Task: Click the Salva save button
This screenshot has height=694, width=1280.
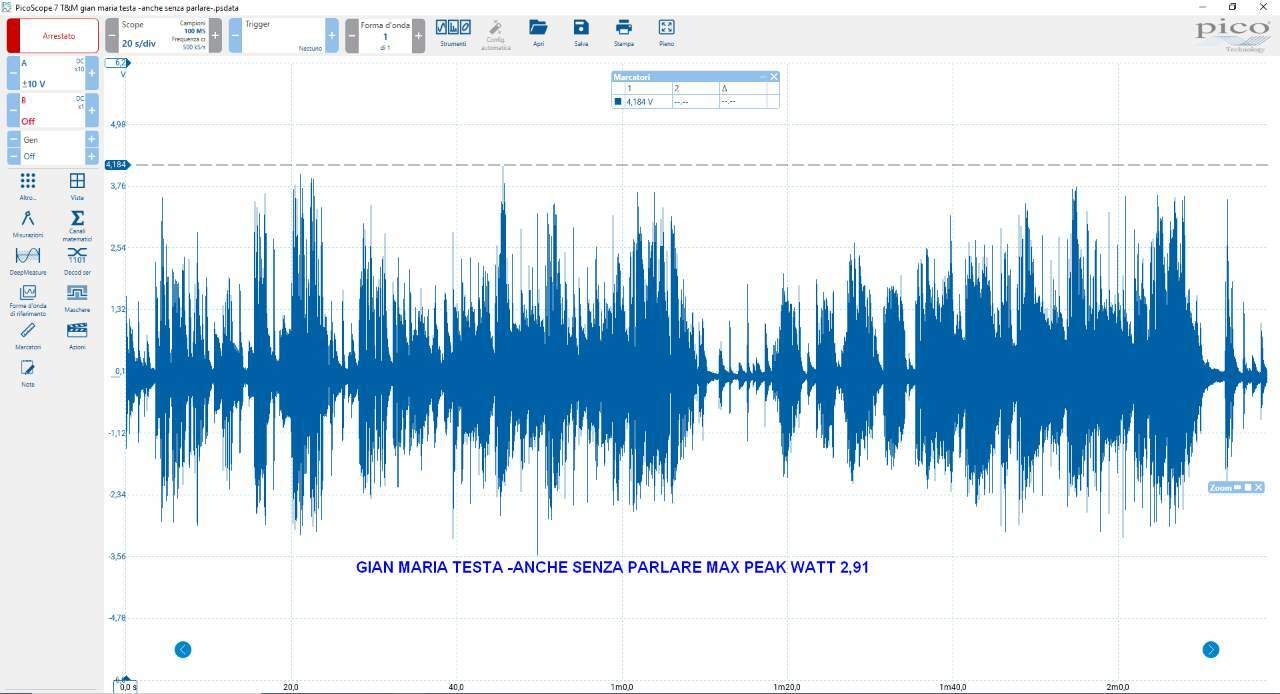Action: pos(581,33)
